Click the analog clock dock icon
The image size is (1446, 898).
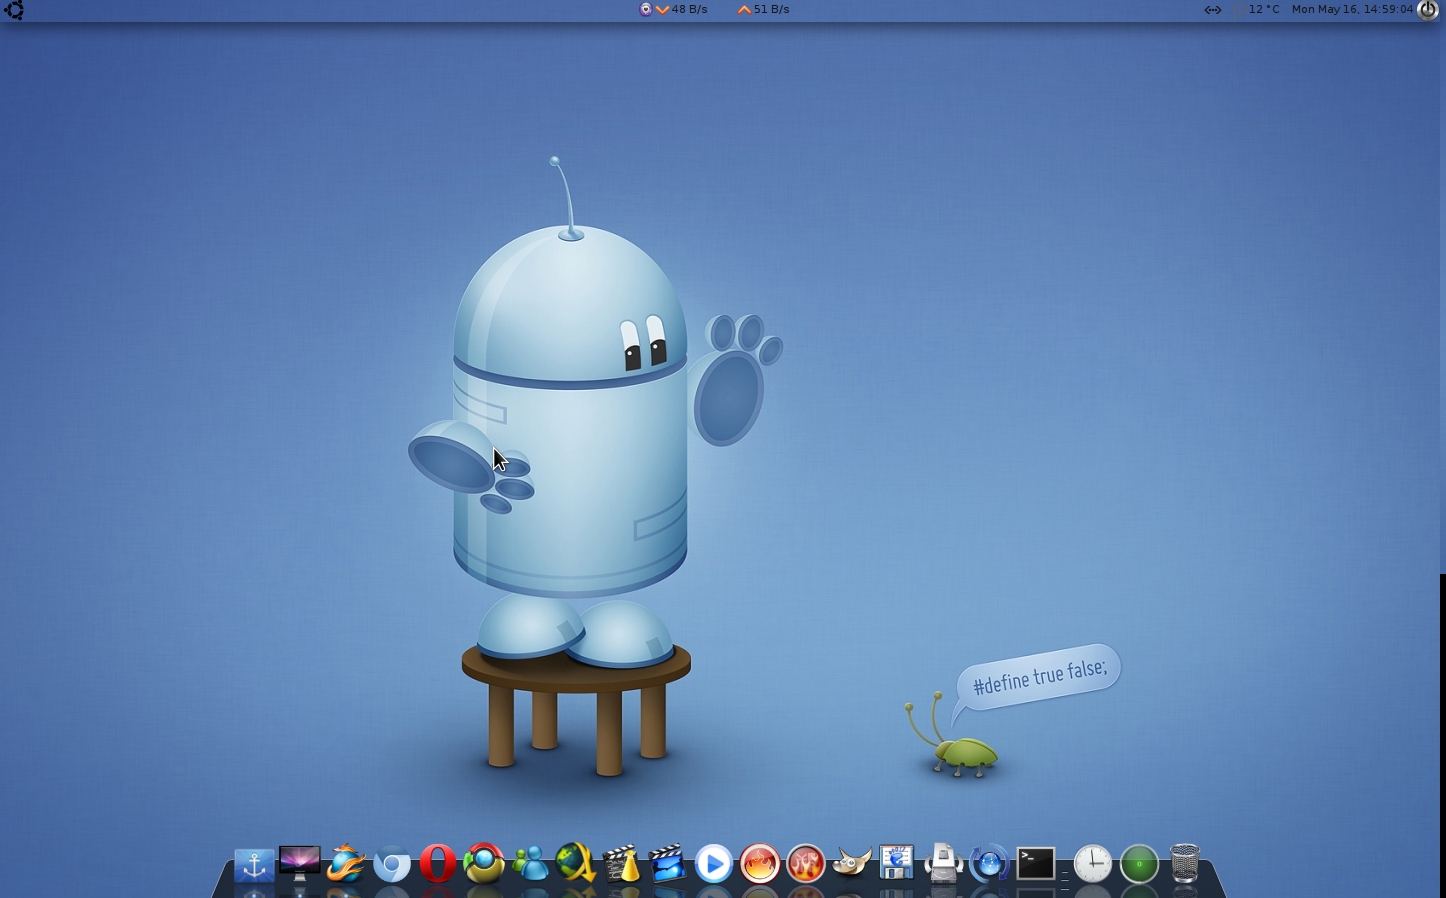pos(1093,864)
